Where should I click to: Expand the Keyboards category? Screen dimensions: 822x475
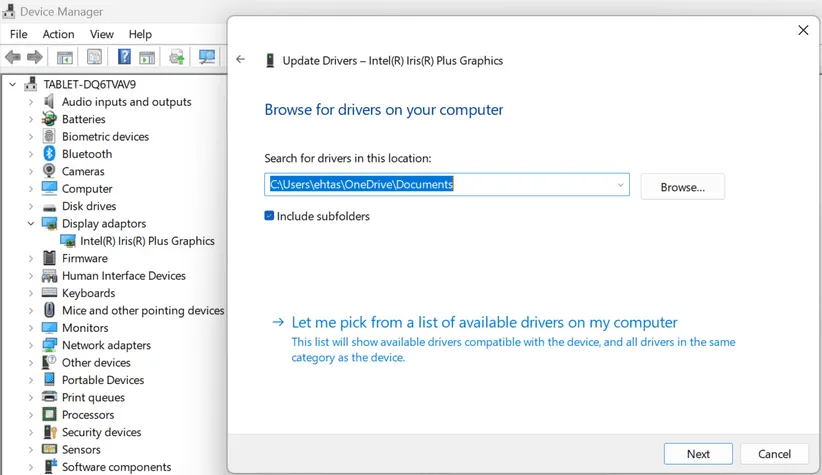click(30, 294)
